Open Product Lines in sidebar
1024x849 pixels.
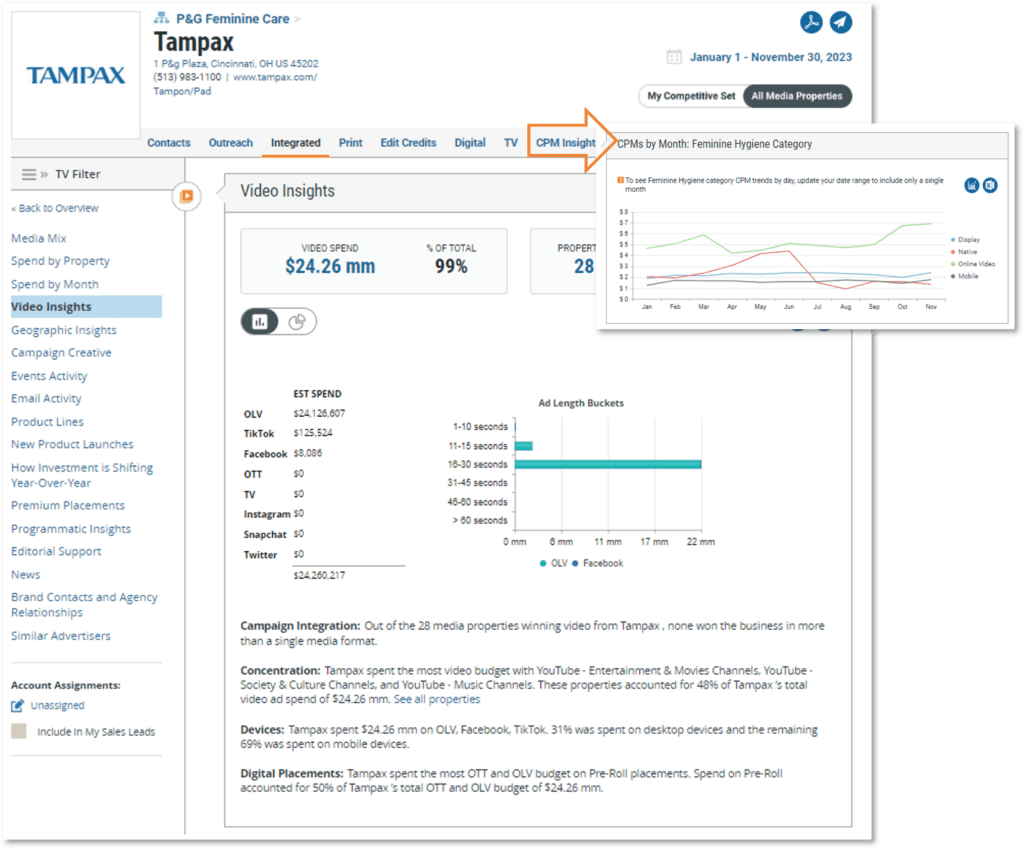[x=48, y=421]
